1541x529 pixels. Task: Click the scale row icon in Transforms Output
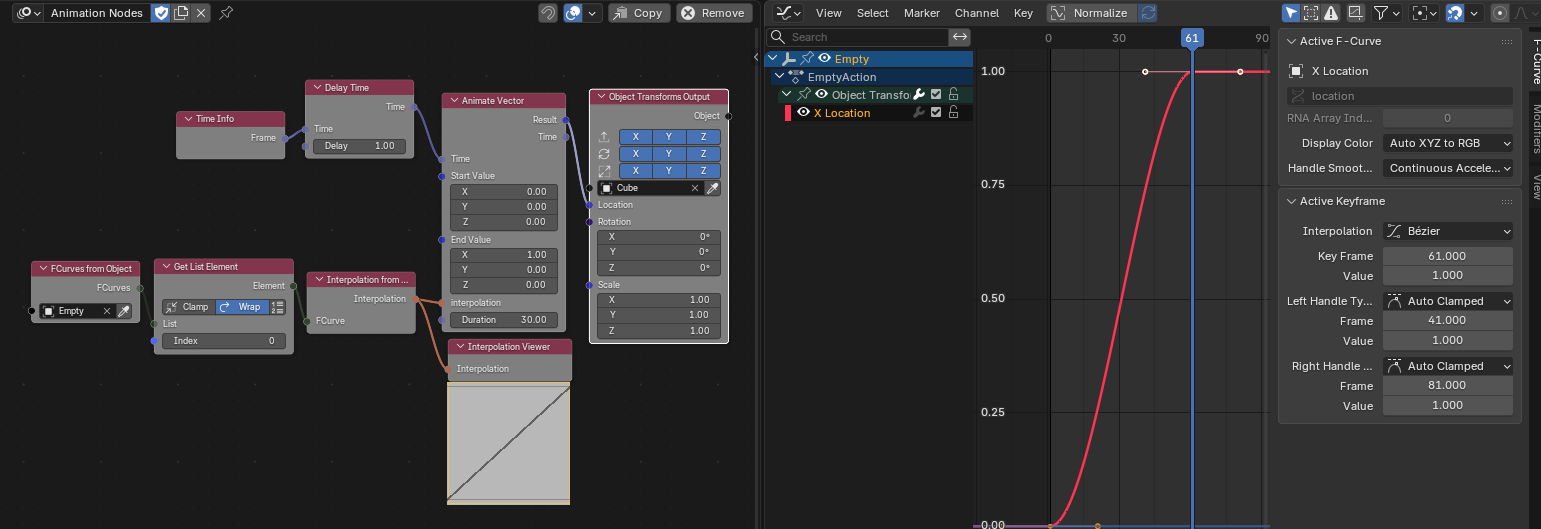603,171
